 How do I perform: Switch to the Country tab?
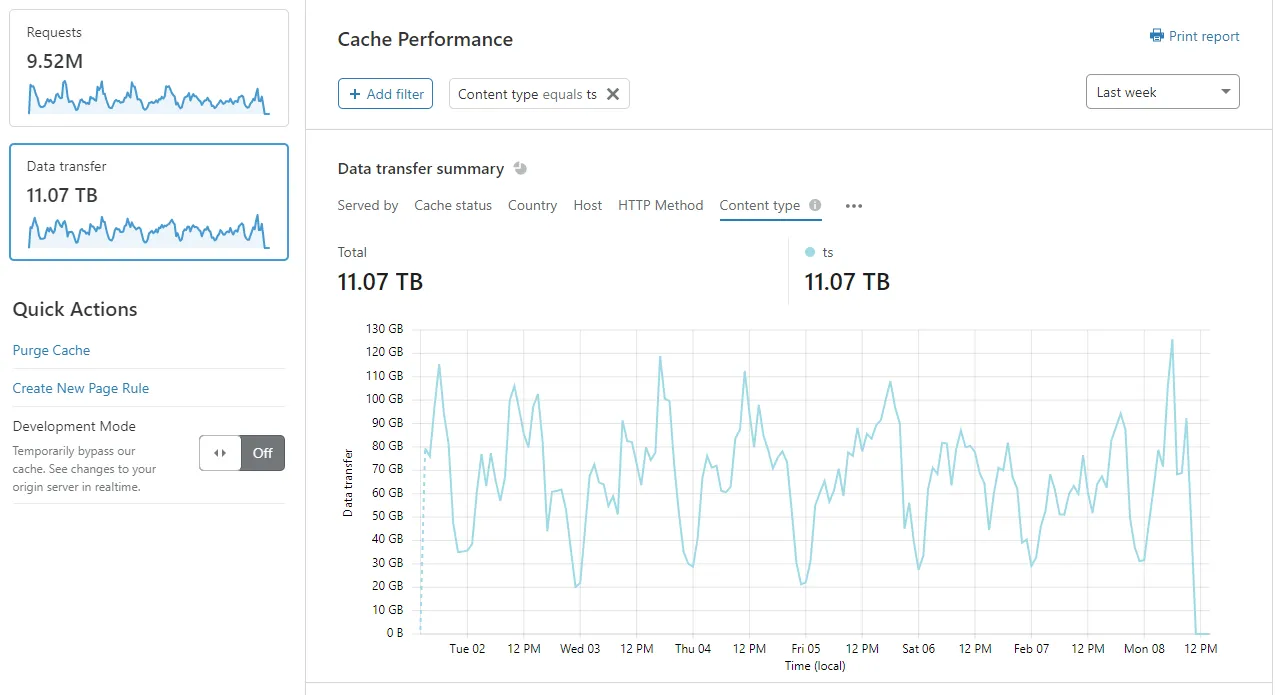532,205
